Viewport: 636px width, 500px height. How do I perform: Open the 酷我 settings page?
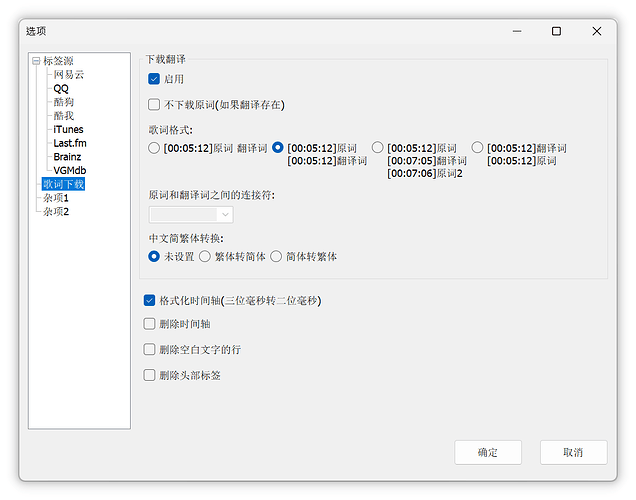coord(64,116)
